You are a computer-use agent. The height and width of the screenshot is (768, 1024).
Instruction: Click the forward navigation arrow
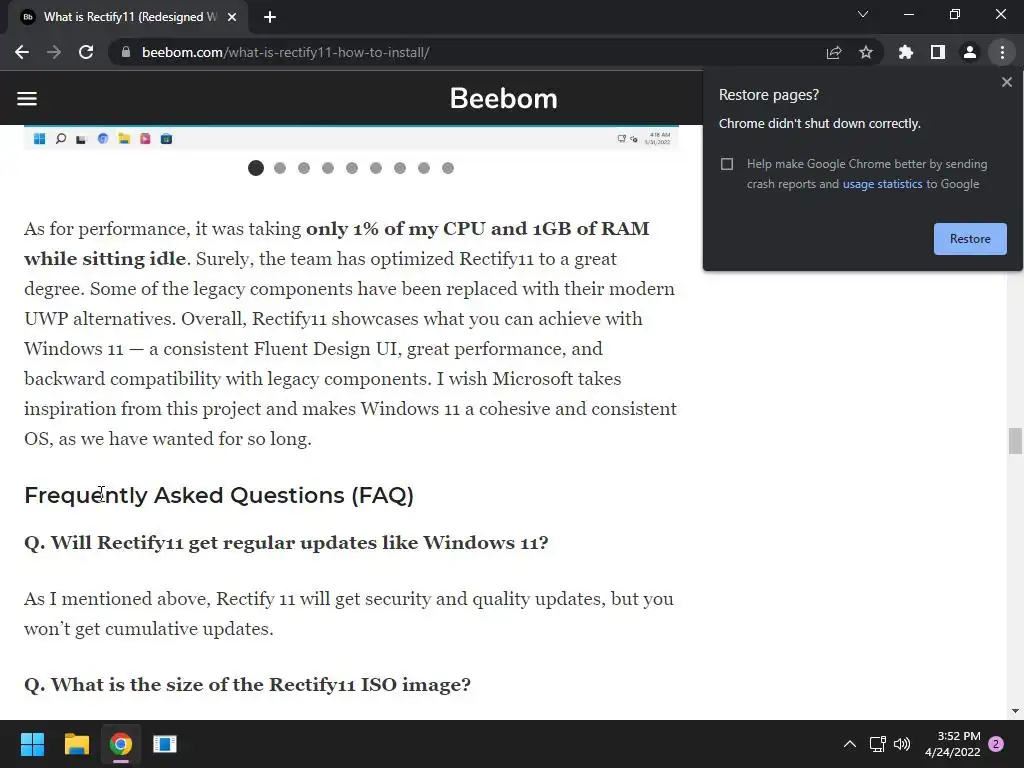point(54,52)
